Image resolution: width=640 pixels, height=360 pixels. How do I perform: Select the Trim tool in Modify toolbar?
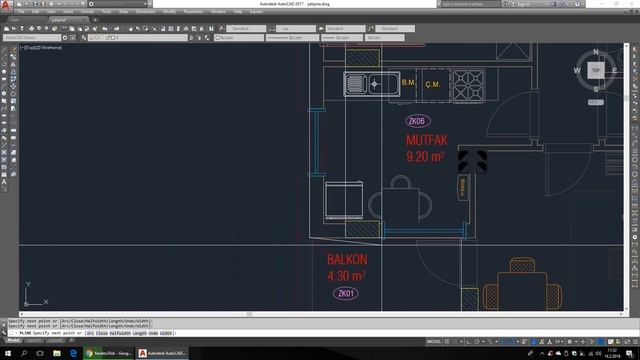click(13, 116)
